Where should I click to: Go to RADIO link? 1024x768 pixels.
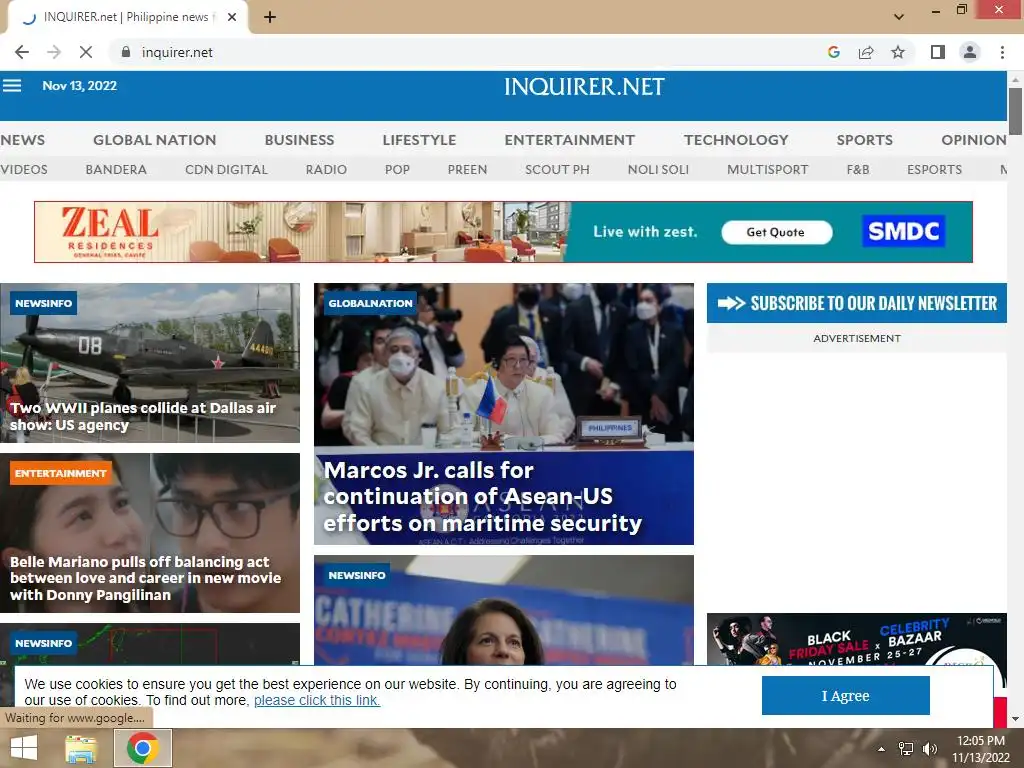[x=326, y=169]
